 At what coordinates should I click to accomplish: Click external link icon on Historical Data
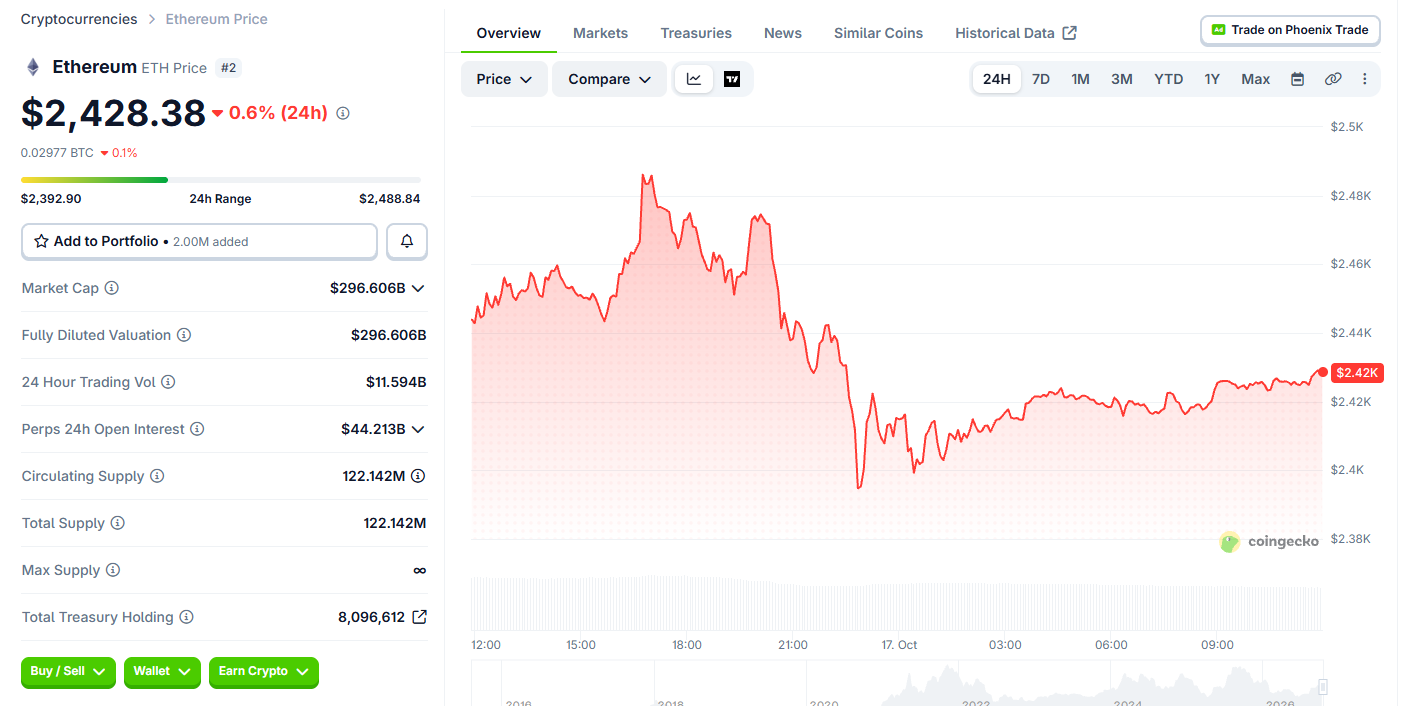tap(1069, 33)
